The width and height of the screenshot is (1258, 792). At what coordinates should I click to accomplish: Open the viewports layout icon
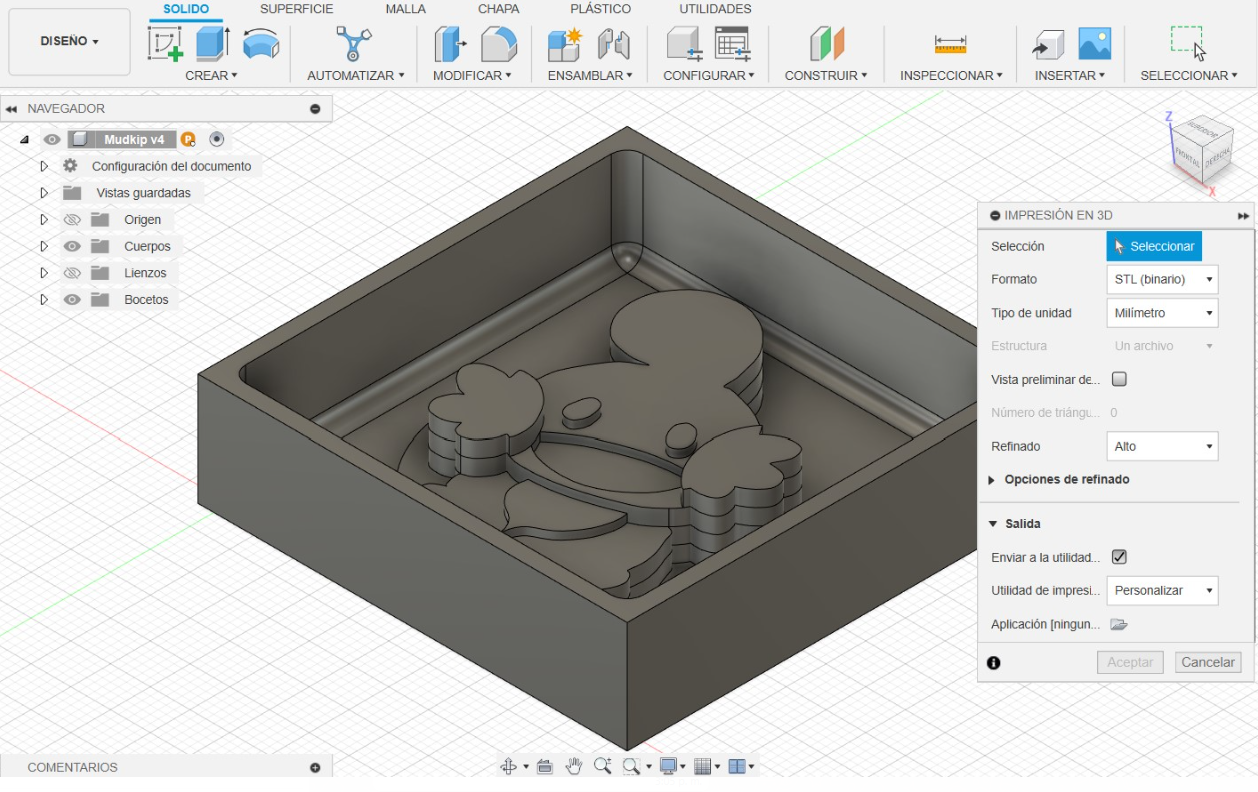tap(737, 766)
